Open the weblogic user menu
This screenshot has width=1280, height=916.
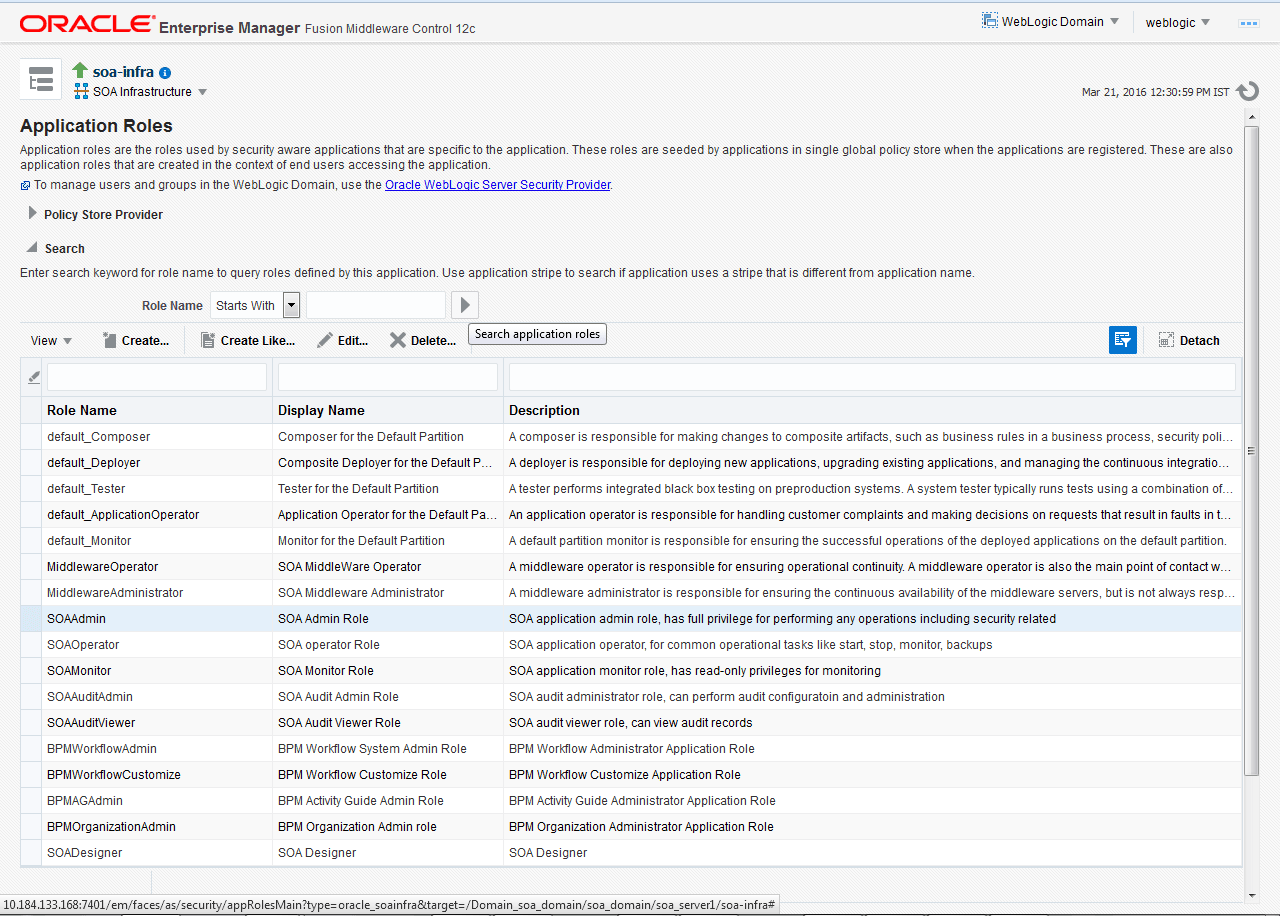click(x=1178, y=22)
